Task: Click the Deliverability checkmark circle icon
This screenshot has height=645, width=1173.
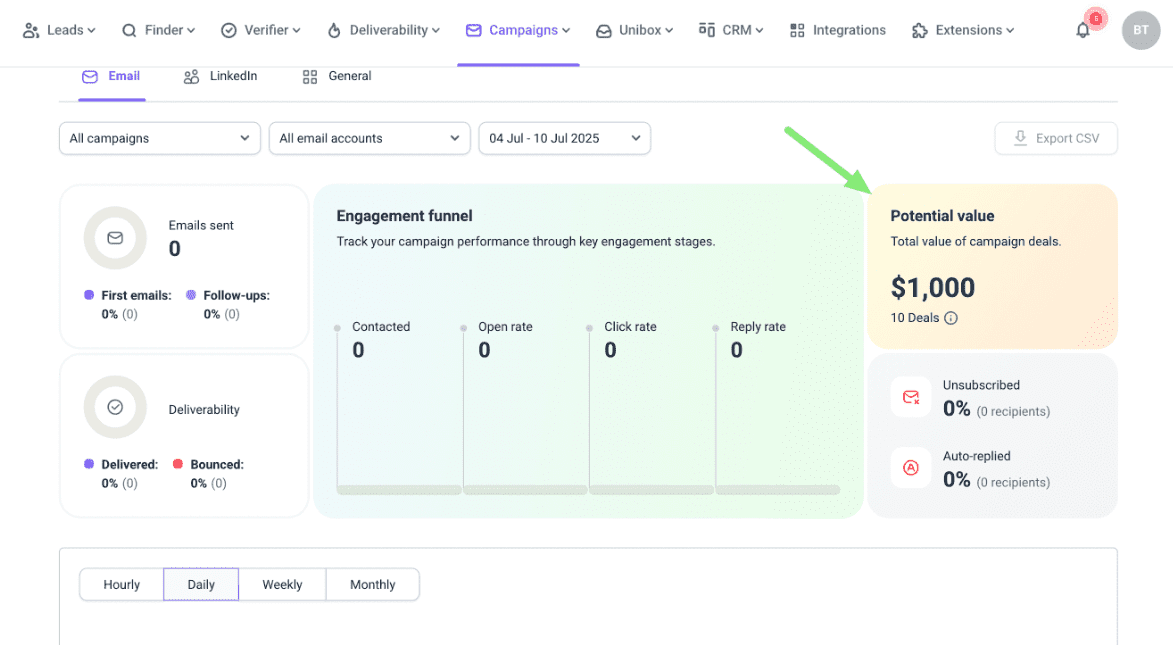Action: click(x=115, y=407)
